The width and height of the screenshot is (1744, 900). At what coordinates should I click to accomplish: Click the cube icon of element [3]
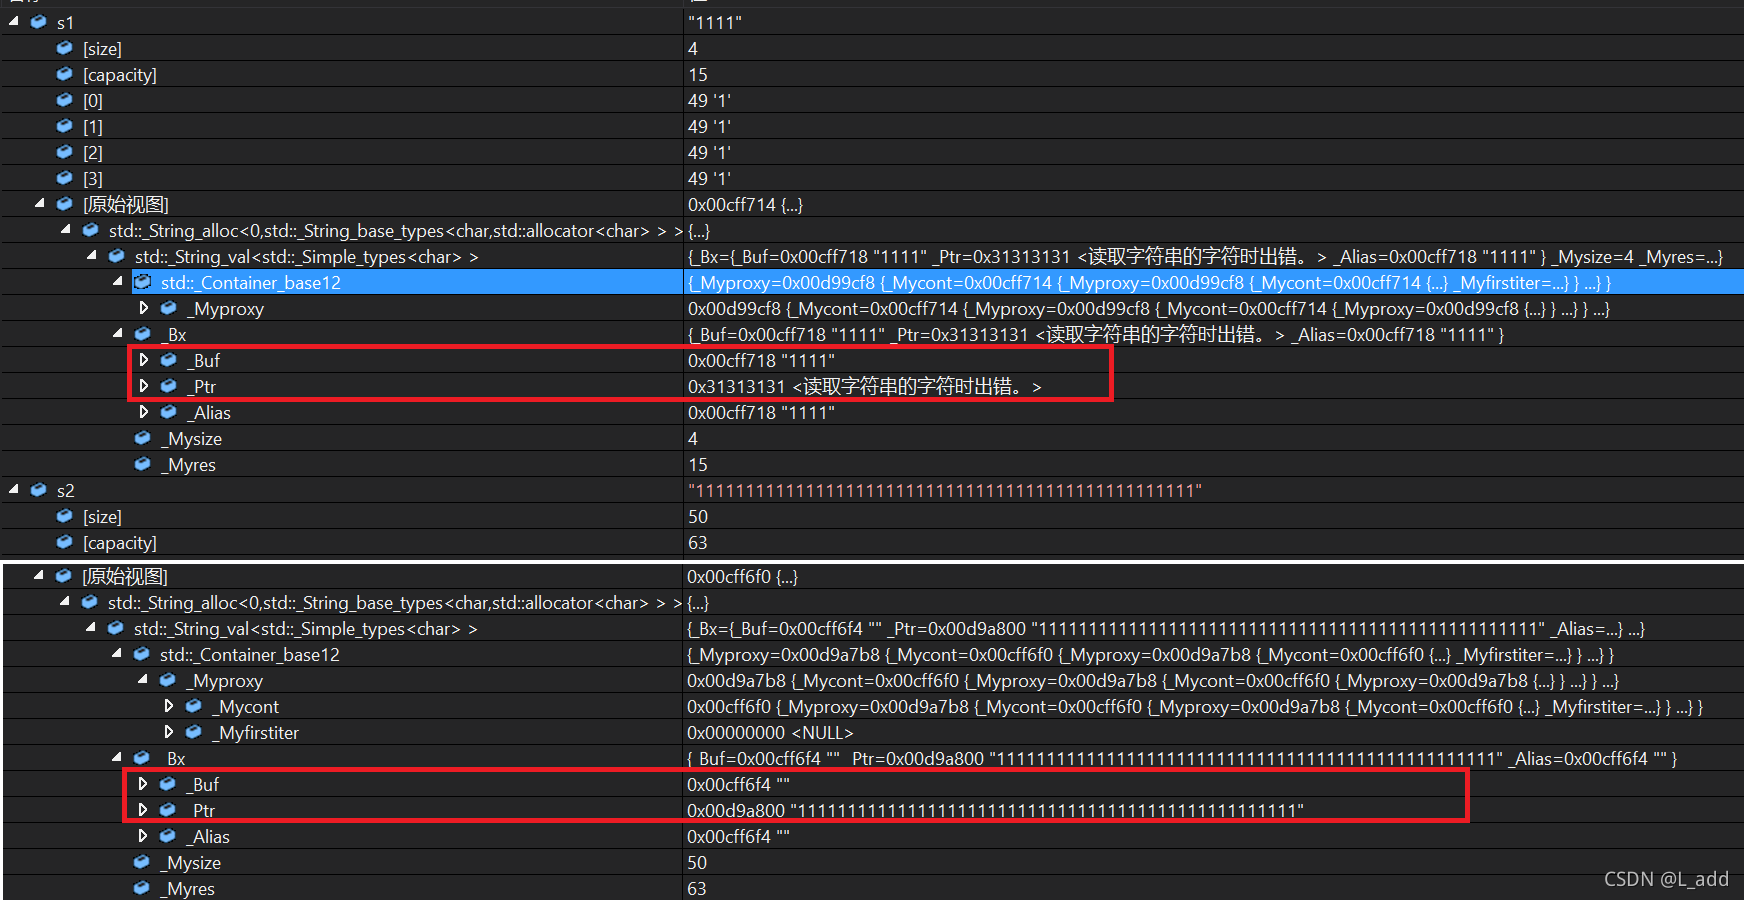click(65, 178)
